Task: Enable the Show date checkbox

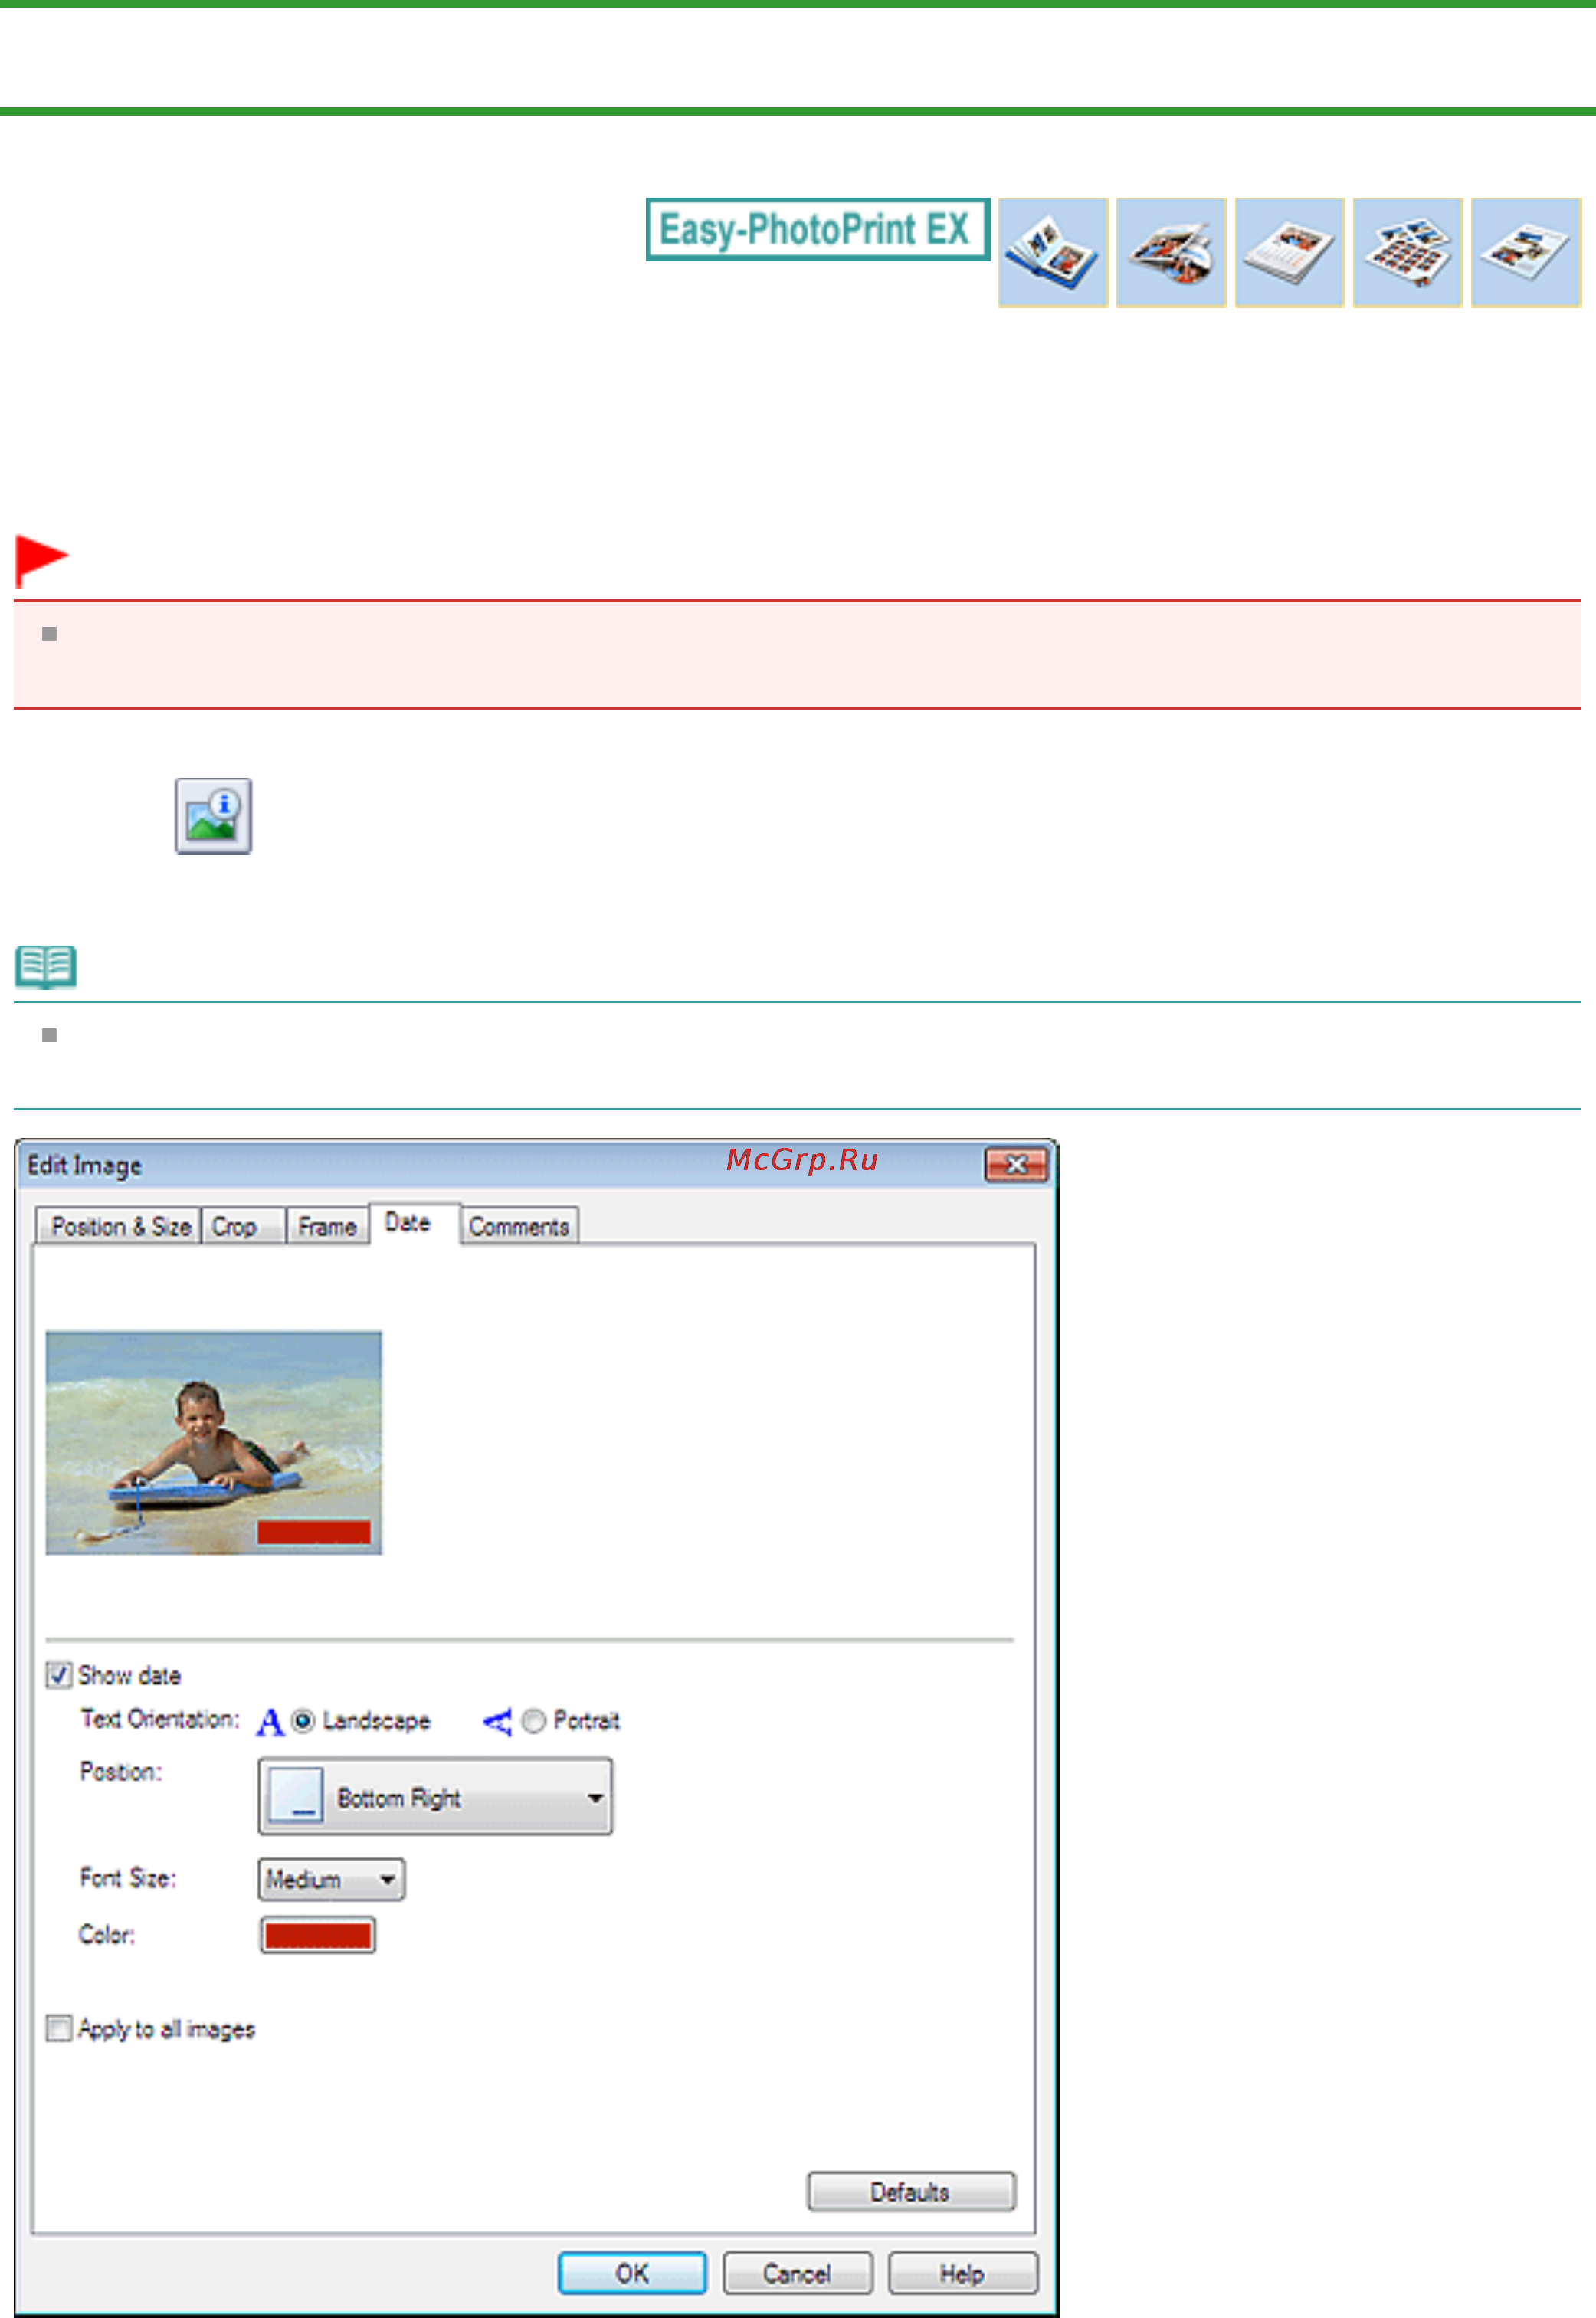Action: [x=59, y=1675]
